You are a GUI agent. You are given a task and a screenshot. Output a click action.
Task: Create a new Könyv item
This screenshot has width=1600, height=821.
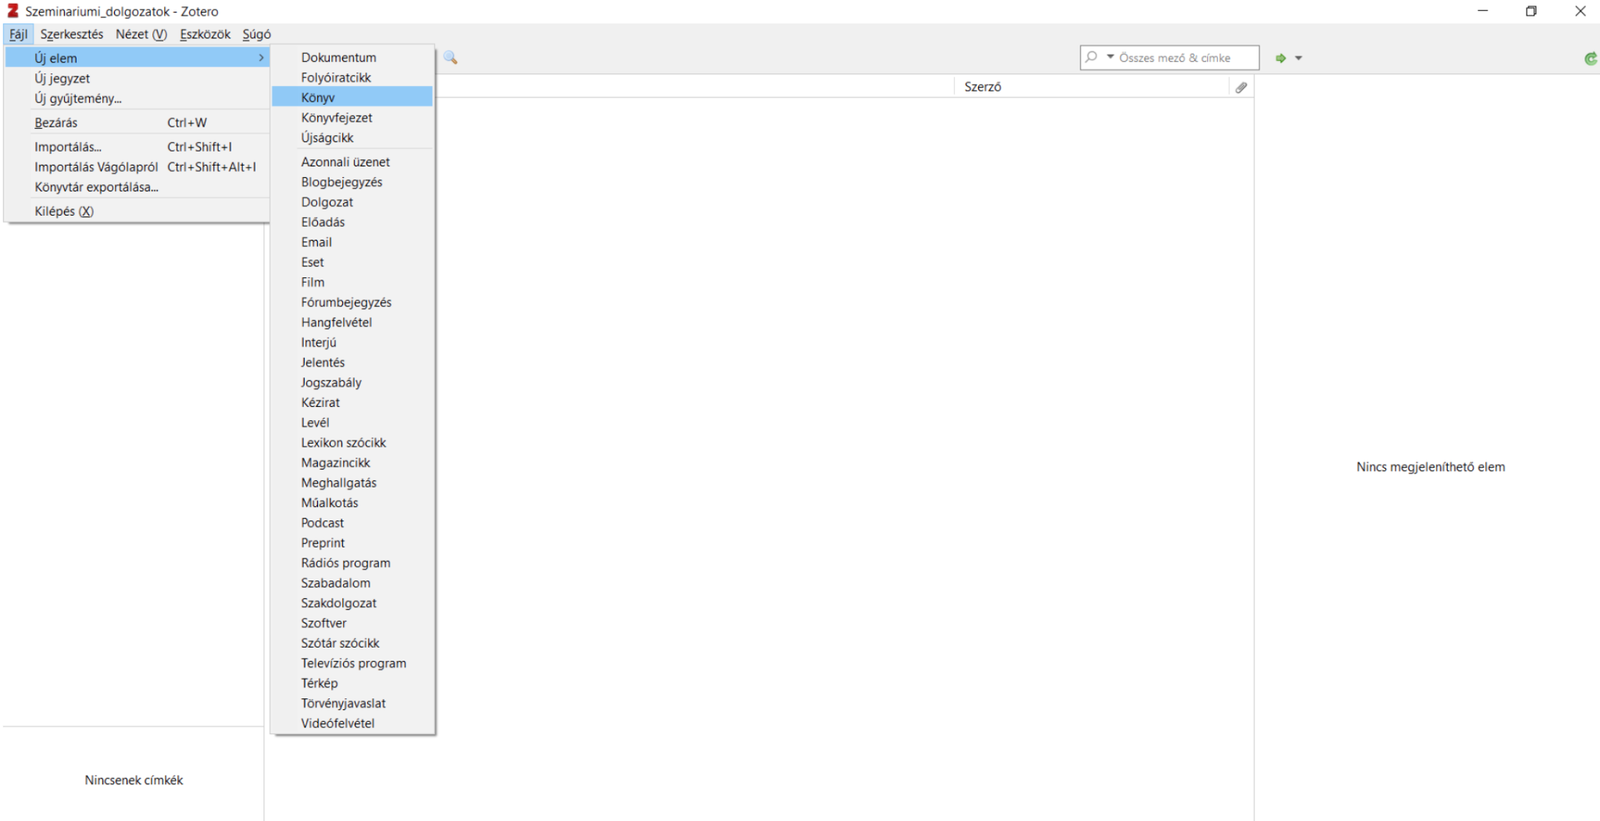352,97
